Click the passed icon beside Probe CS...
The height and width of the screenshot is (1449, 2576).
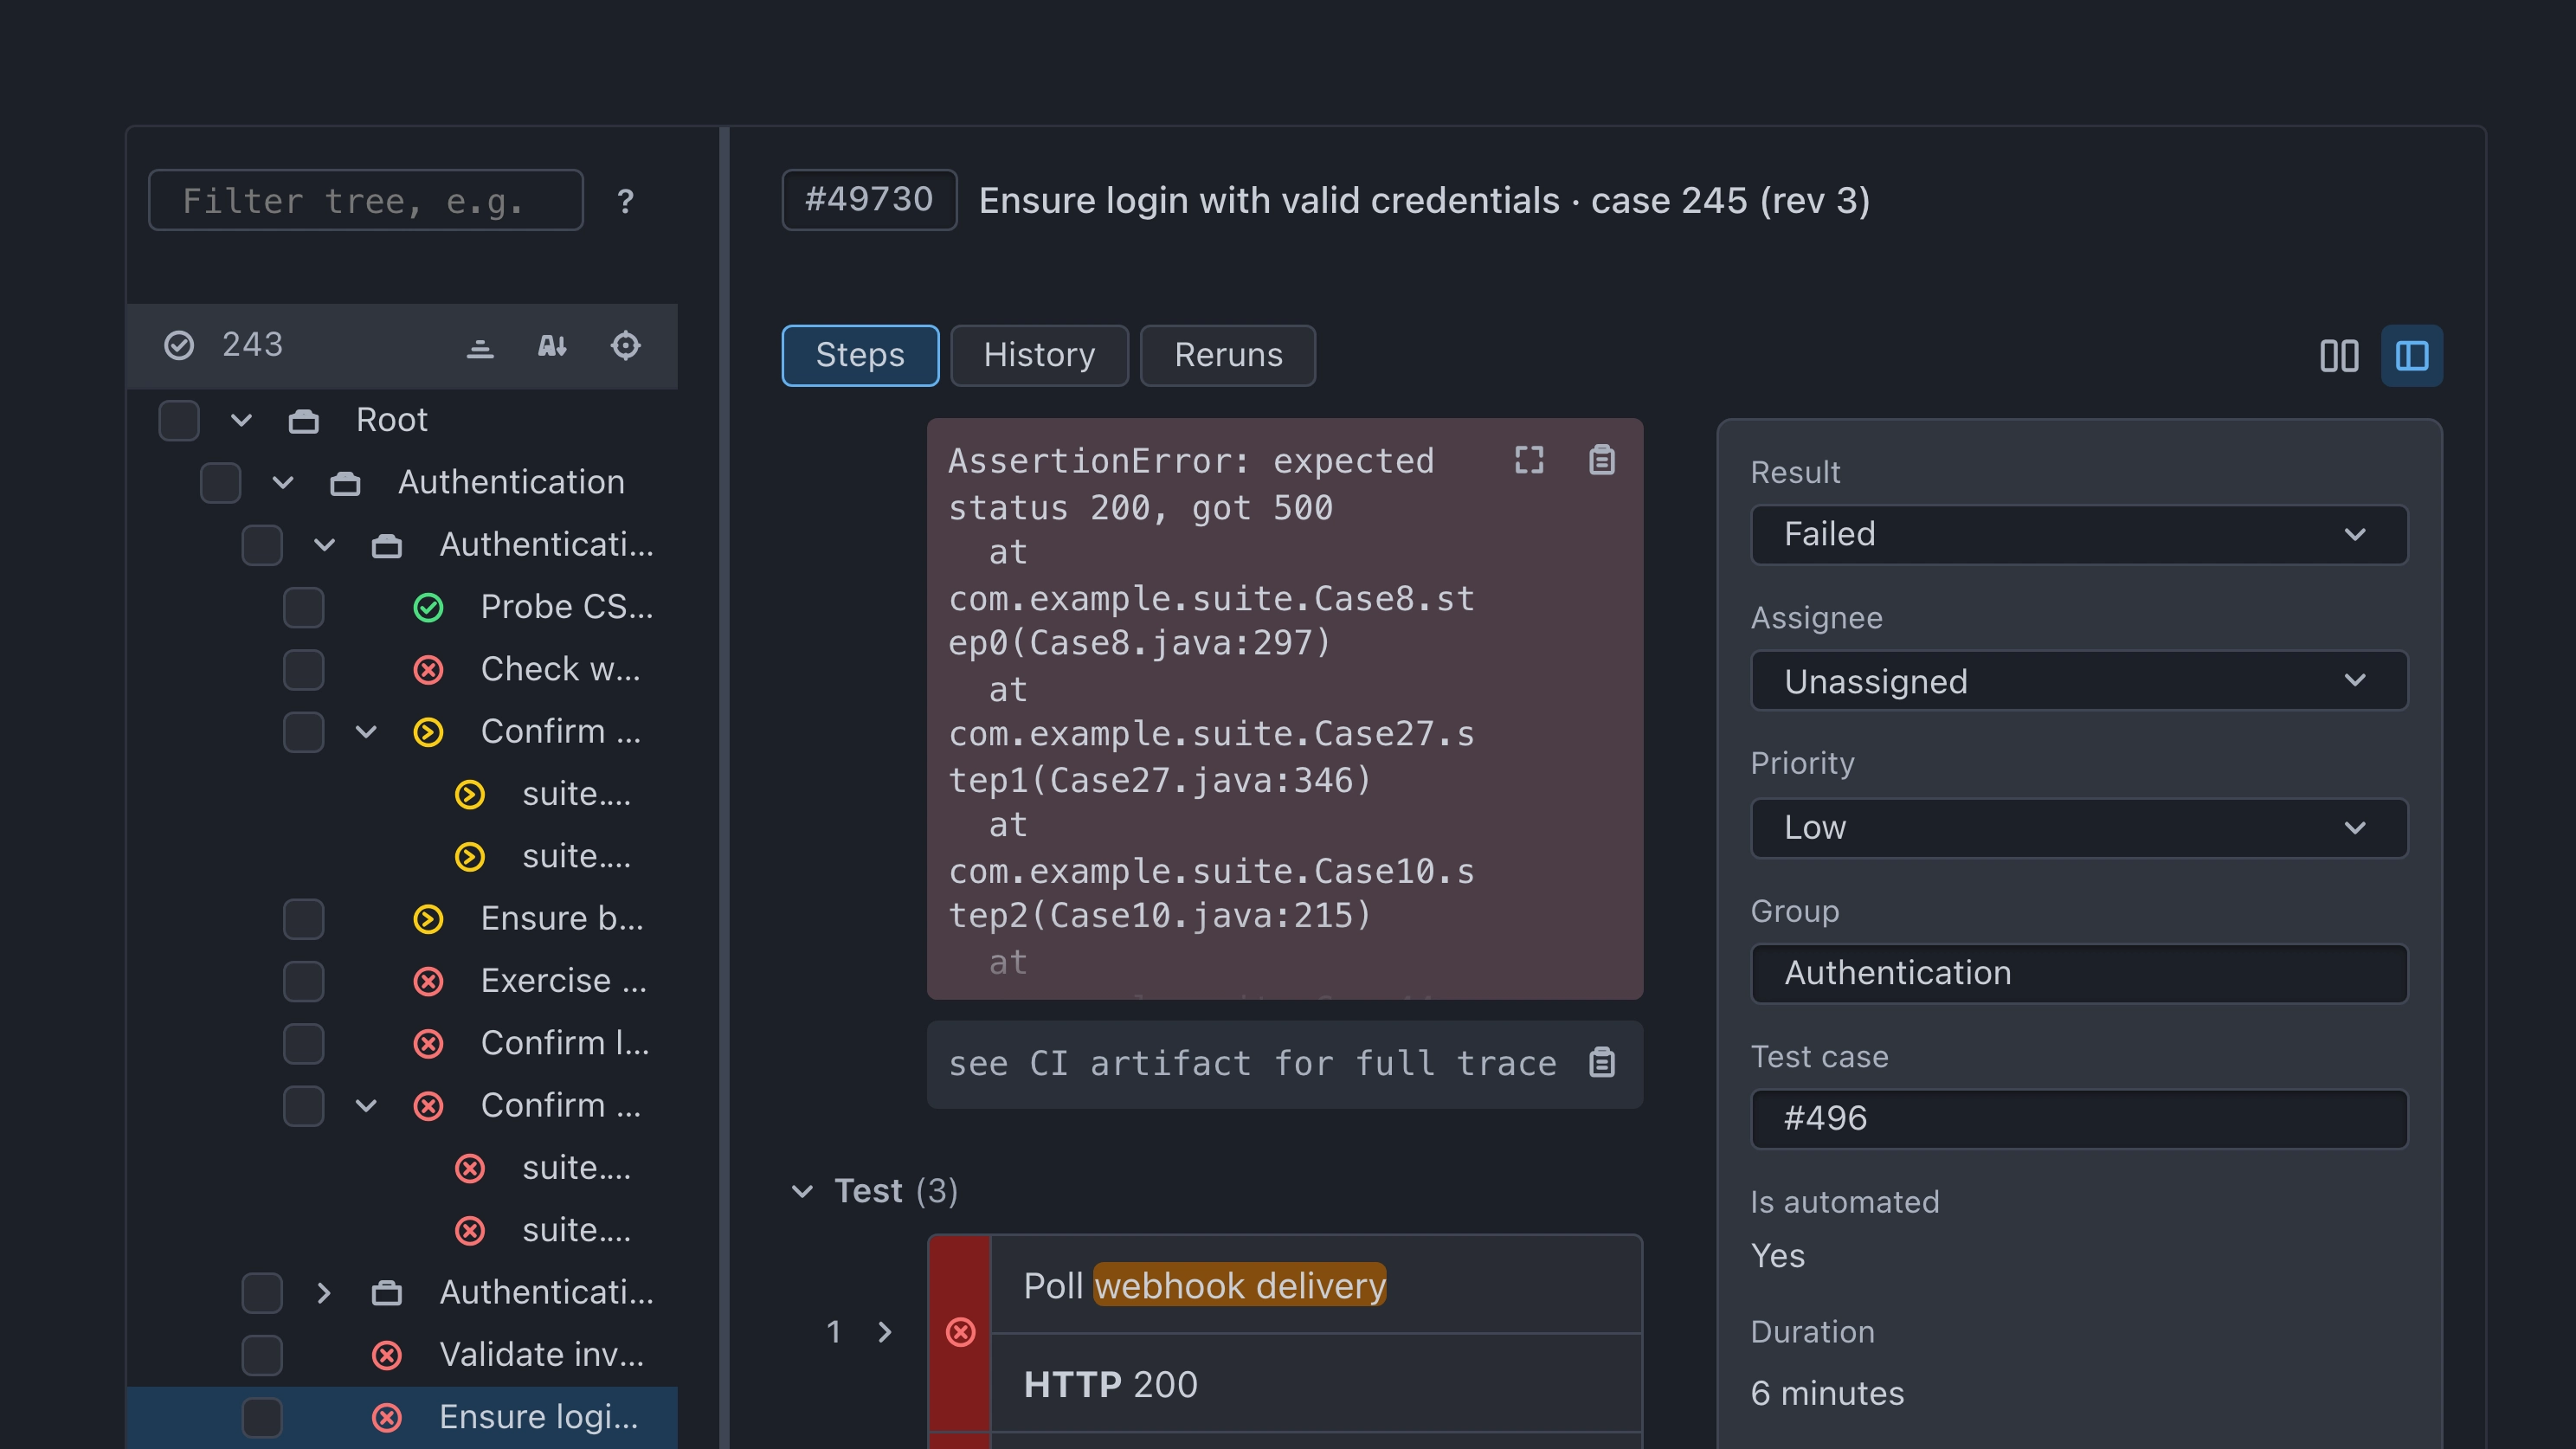pyautogui.click(x=428, y=607)
